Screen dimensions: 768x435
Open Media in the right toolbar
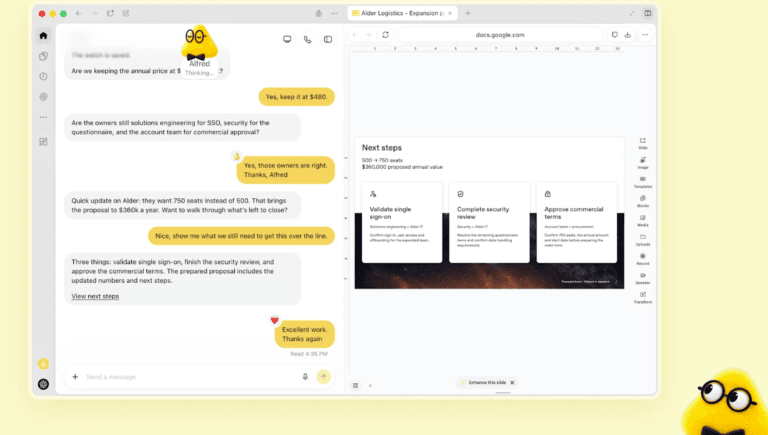(643, 220)
